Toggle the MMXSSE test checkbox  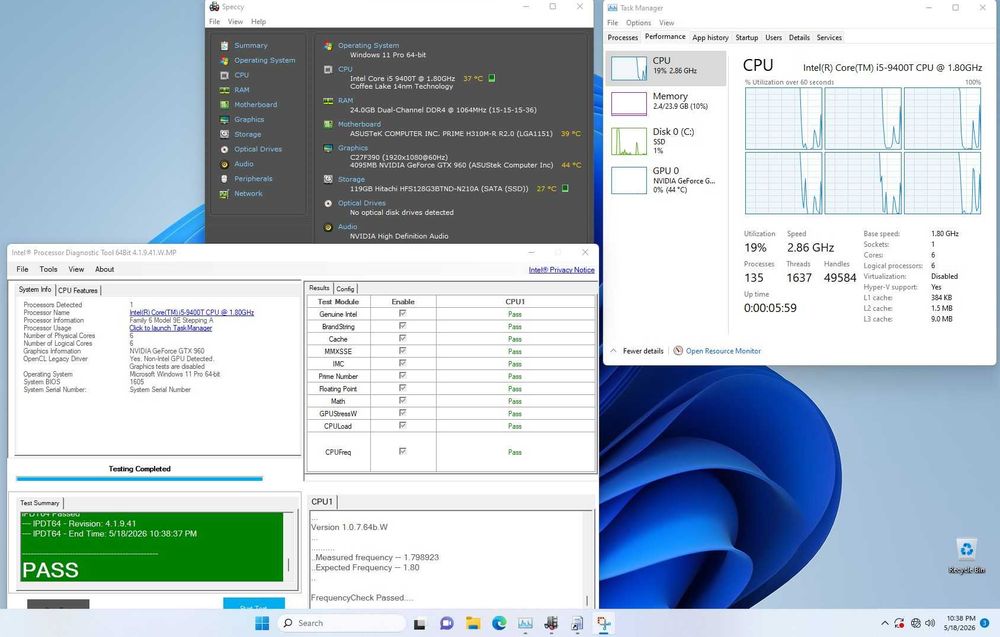pyautogui.click(x=402, y=351)
